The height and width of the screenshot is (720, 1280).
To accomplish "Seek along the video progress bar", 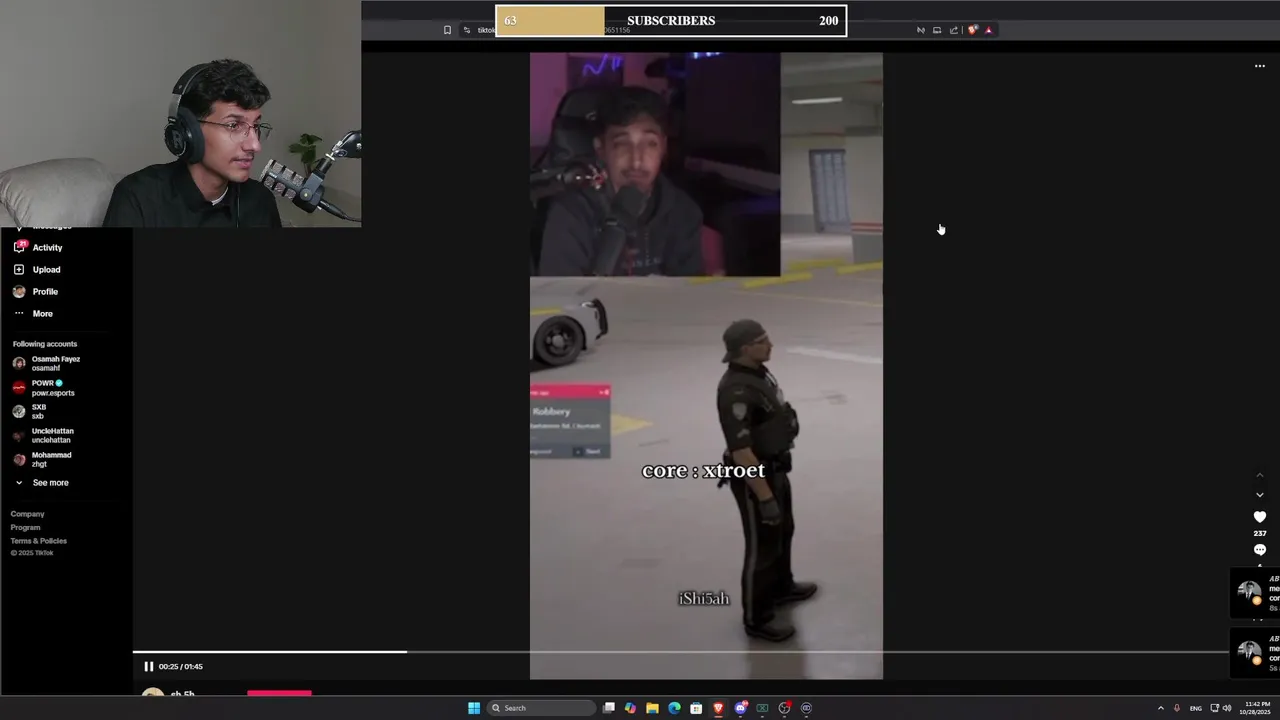I will [x=680, y=652].
